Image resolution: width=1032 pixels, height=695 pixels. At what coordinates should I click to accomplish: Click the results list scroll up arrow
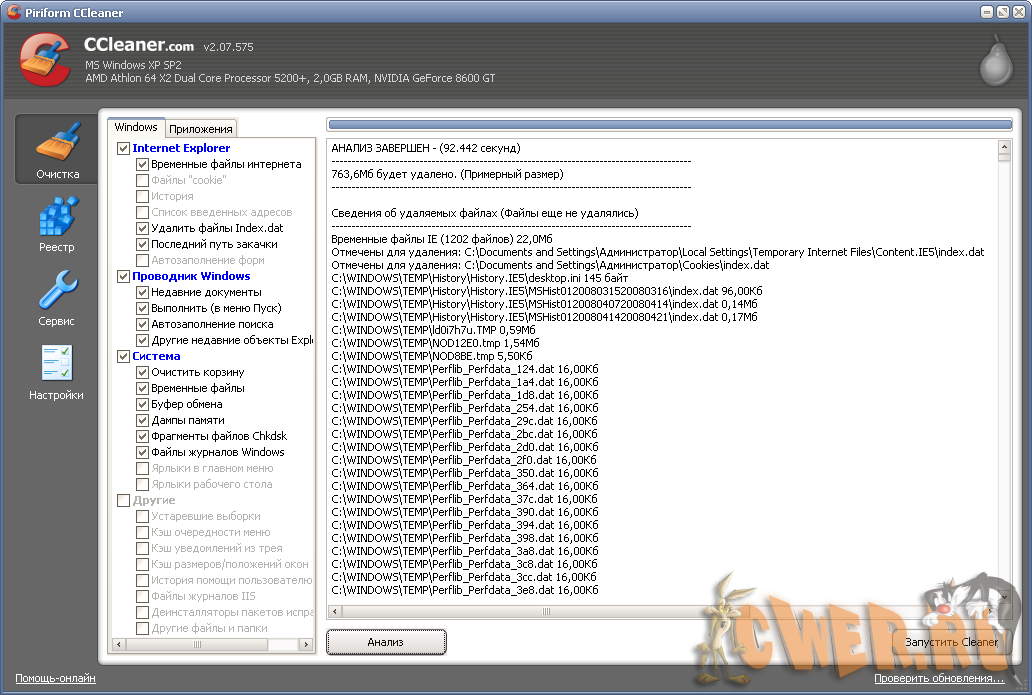pyautogui.click(x=1004, y=147)
